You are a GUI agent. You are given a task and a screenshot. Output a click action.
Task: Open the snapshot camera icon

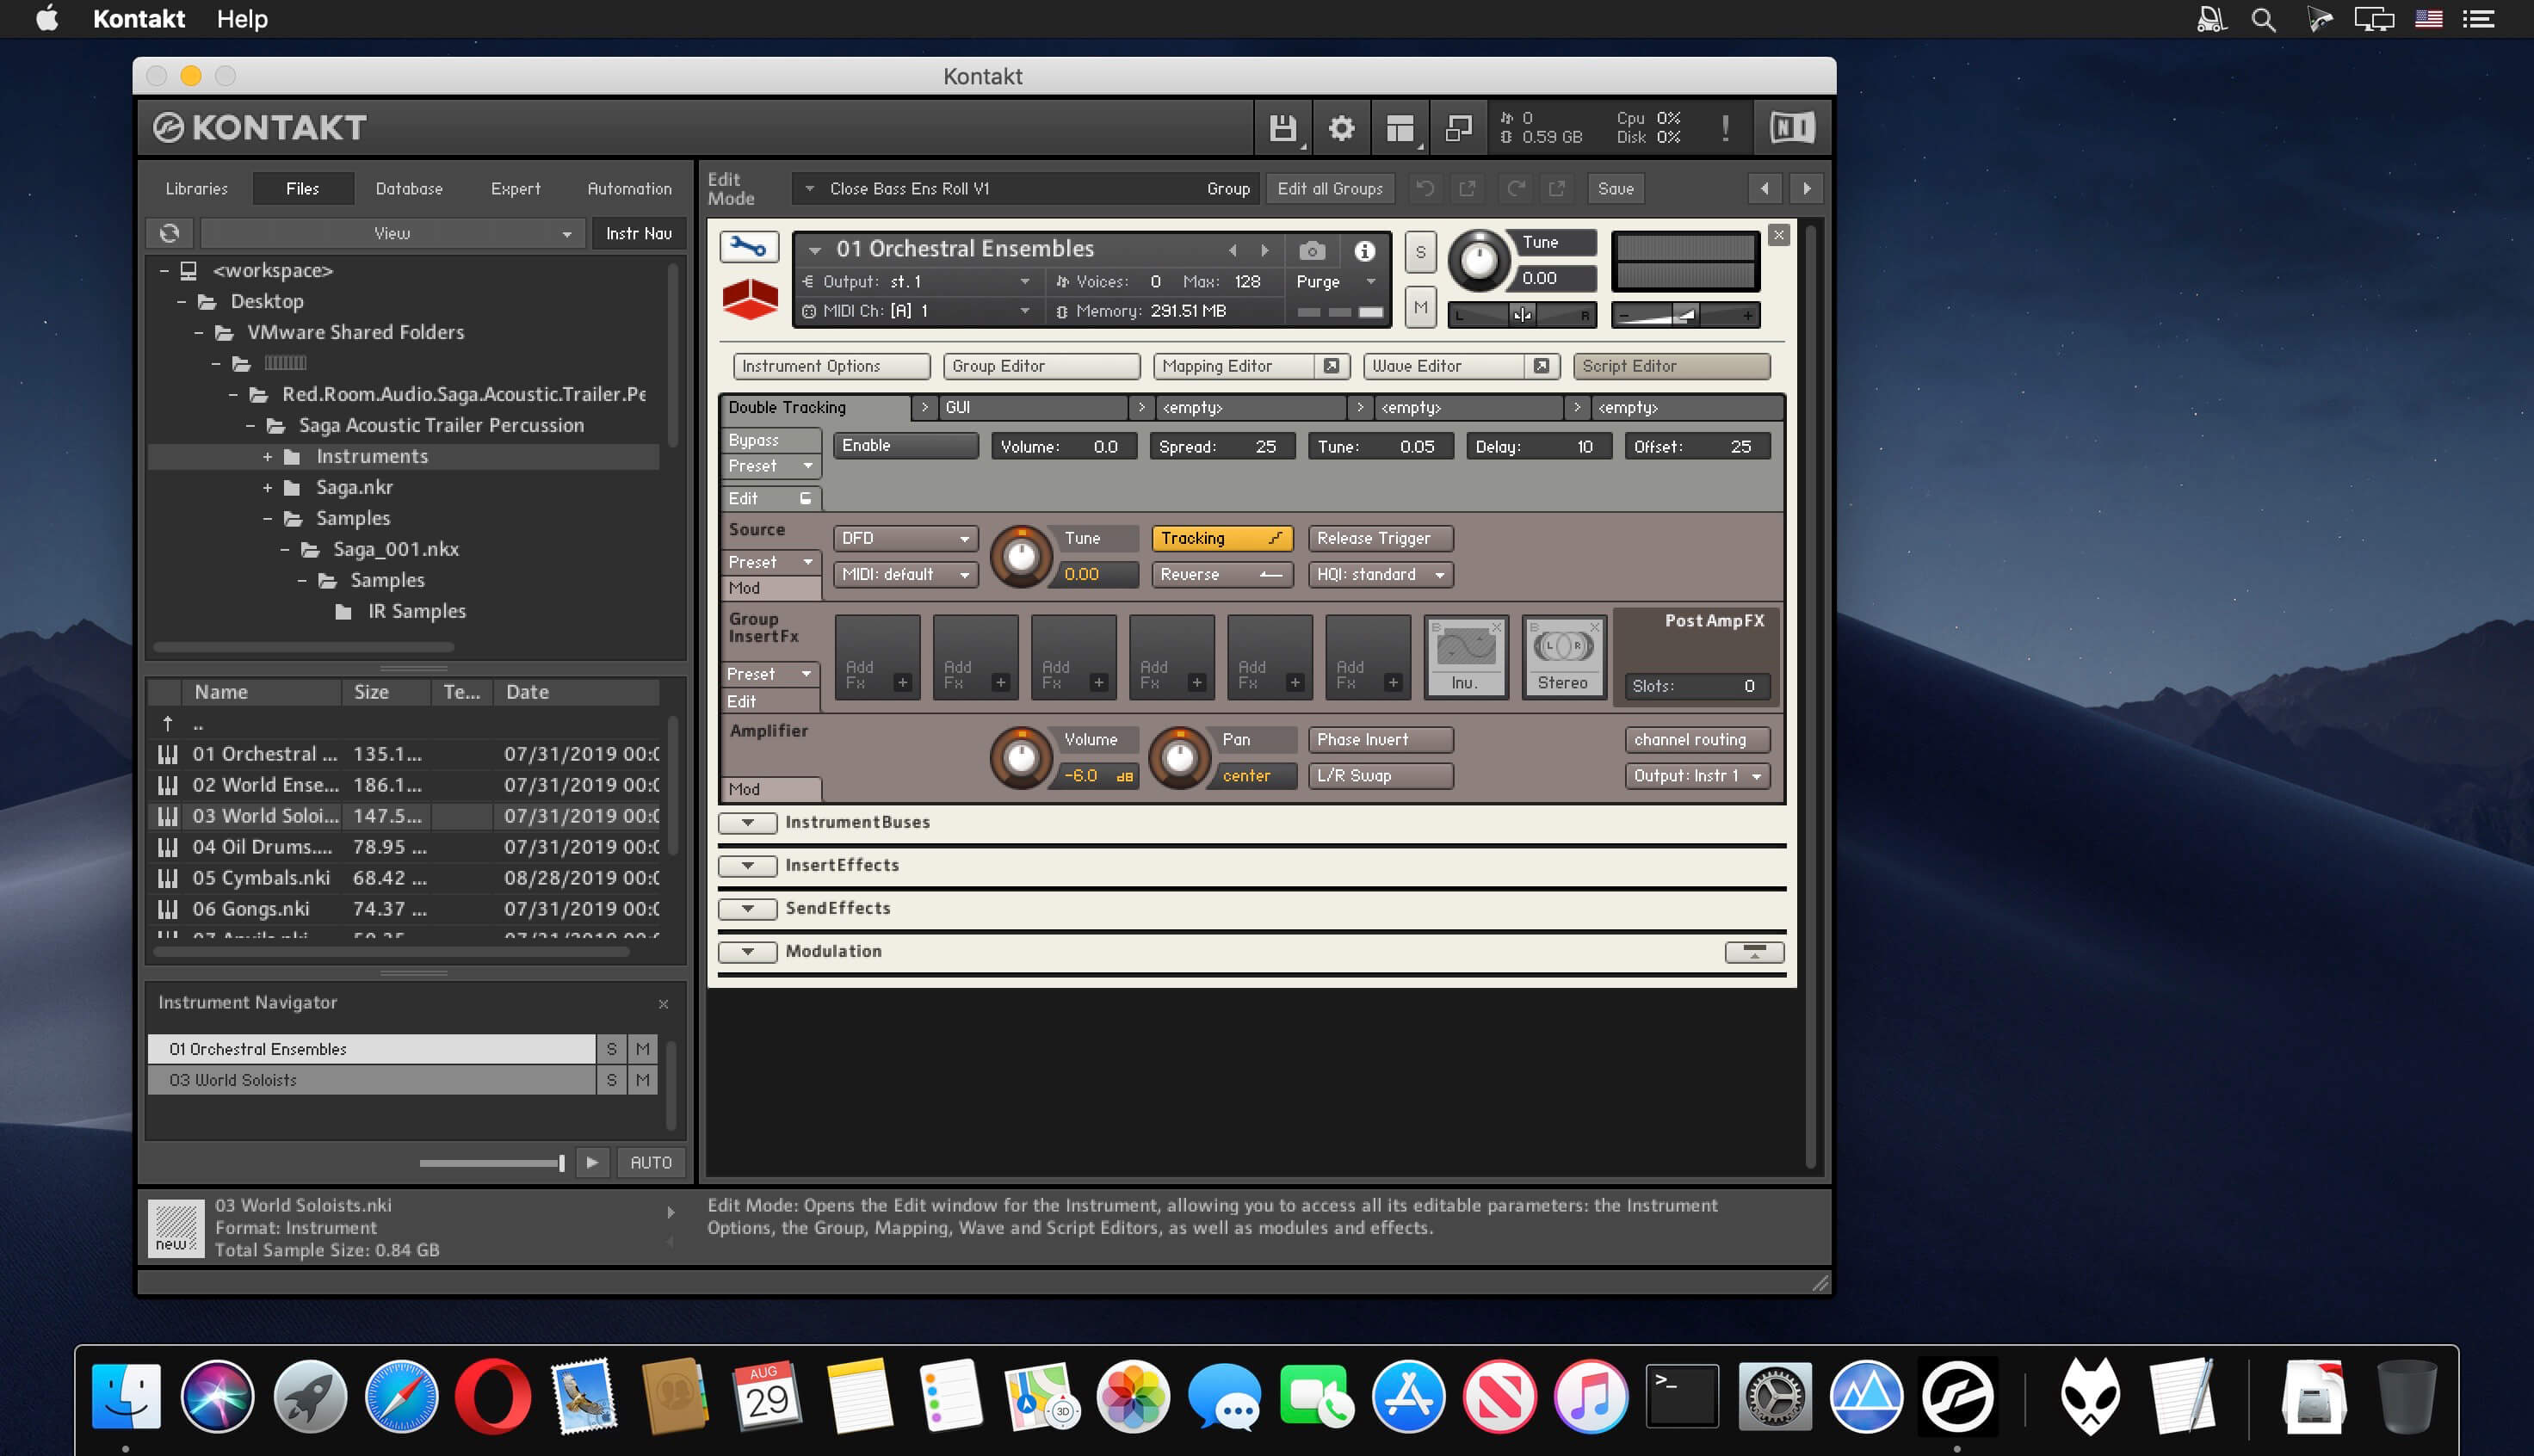(x=1312, y=250)
